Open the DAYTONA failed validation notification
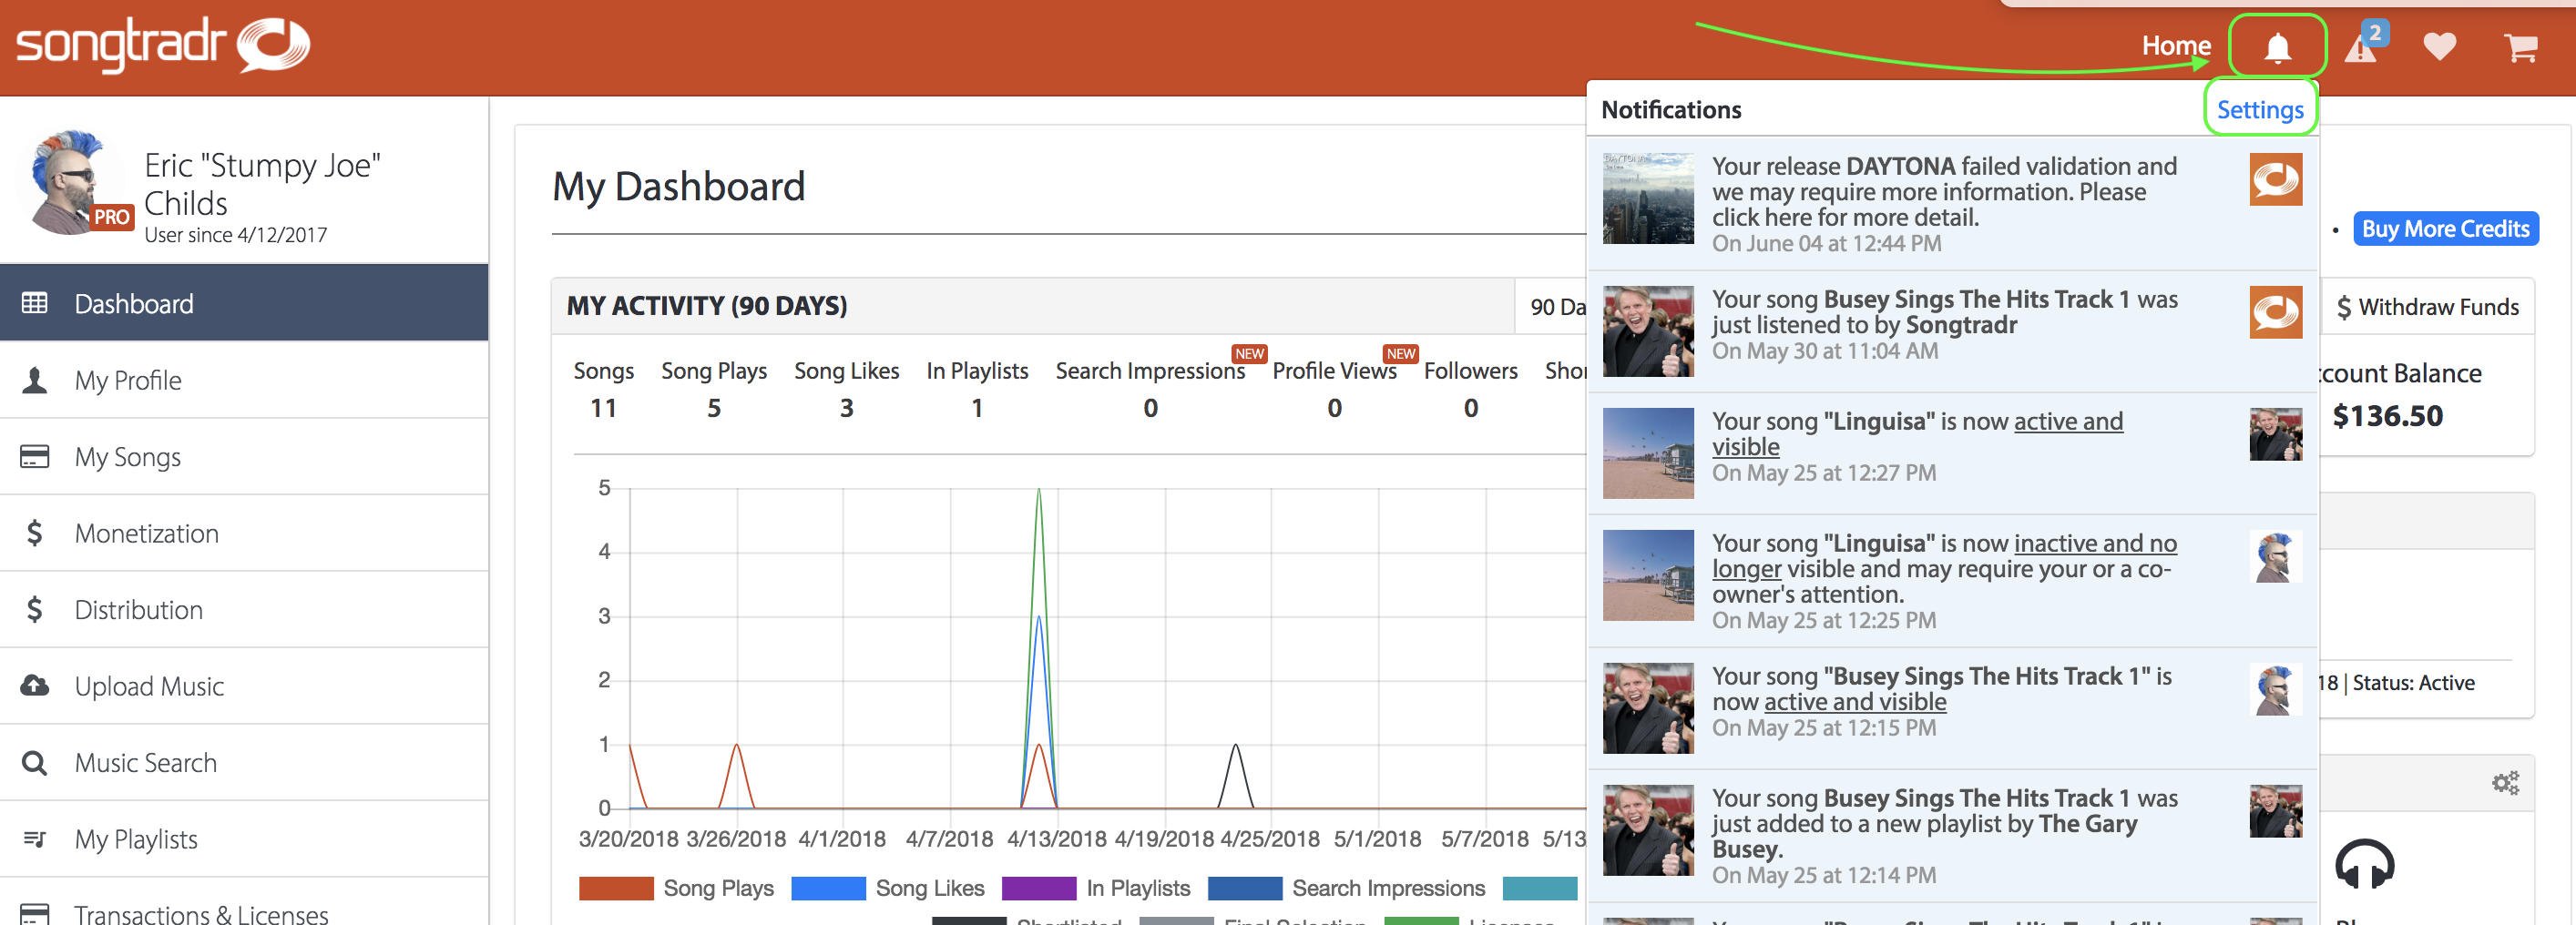Viewport: 2576px width, 925px height. click(1951, 203)
